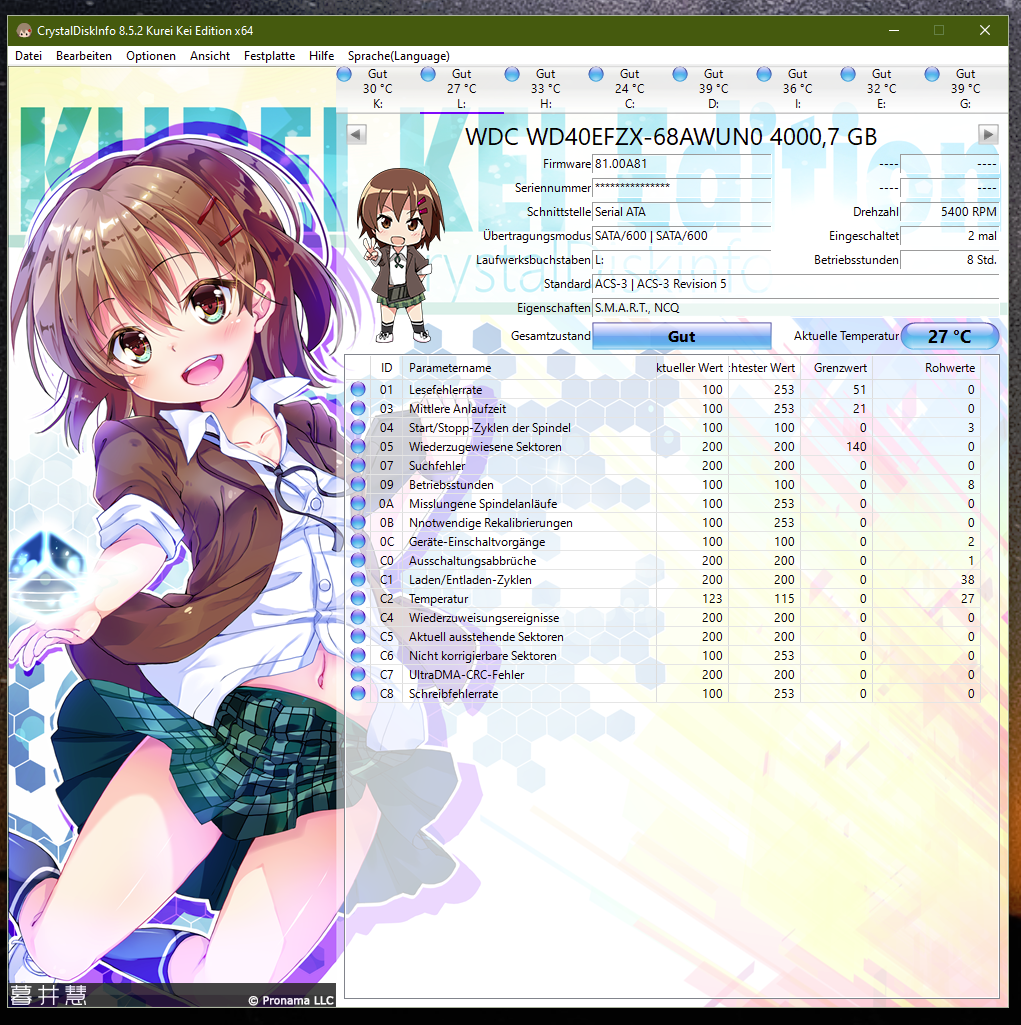Open the Festplatte menu
Viewport: 1021px width, 1025px height.
coord(269,56)
